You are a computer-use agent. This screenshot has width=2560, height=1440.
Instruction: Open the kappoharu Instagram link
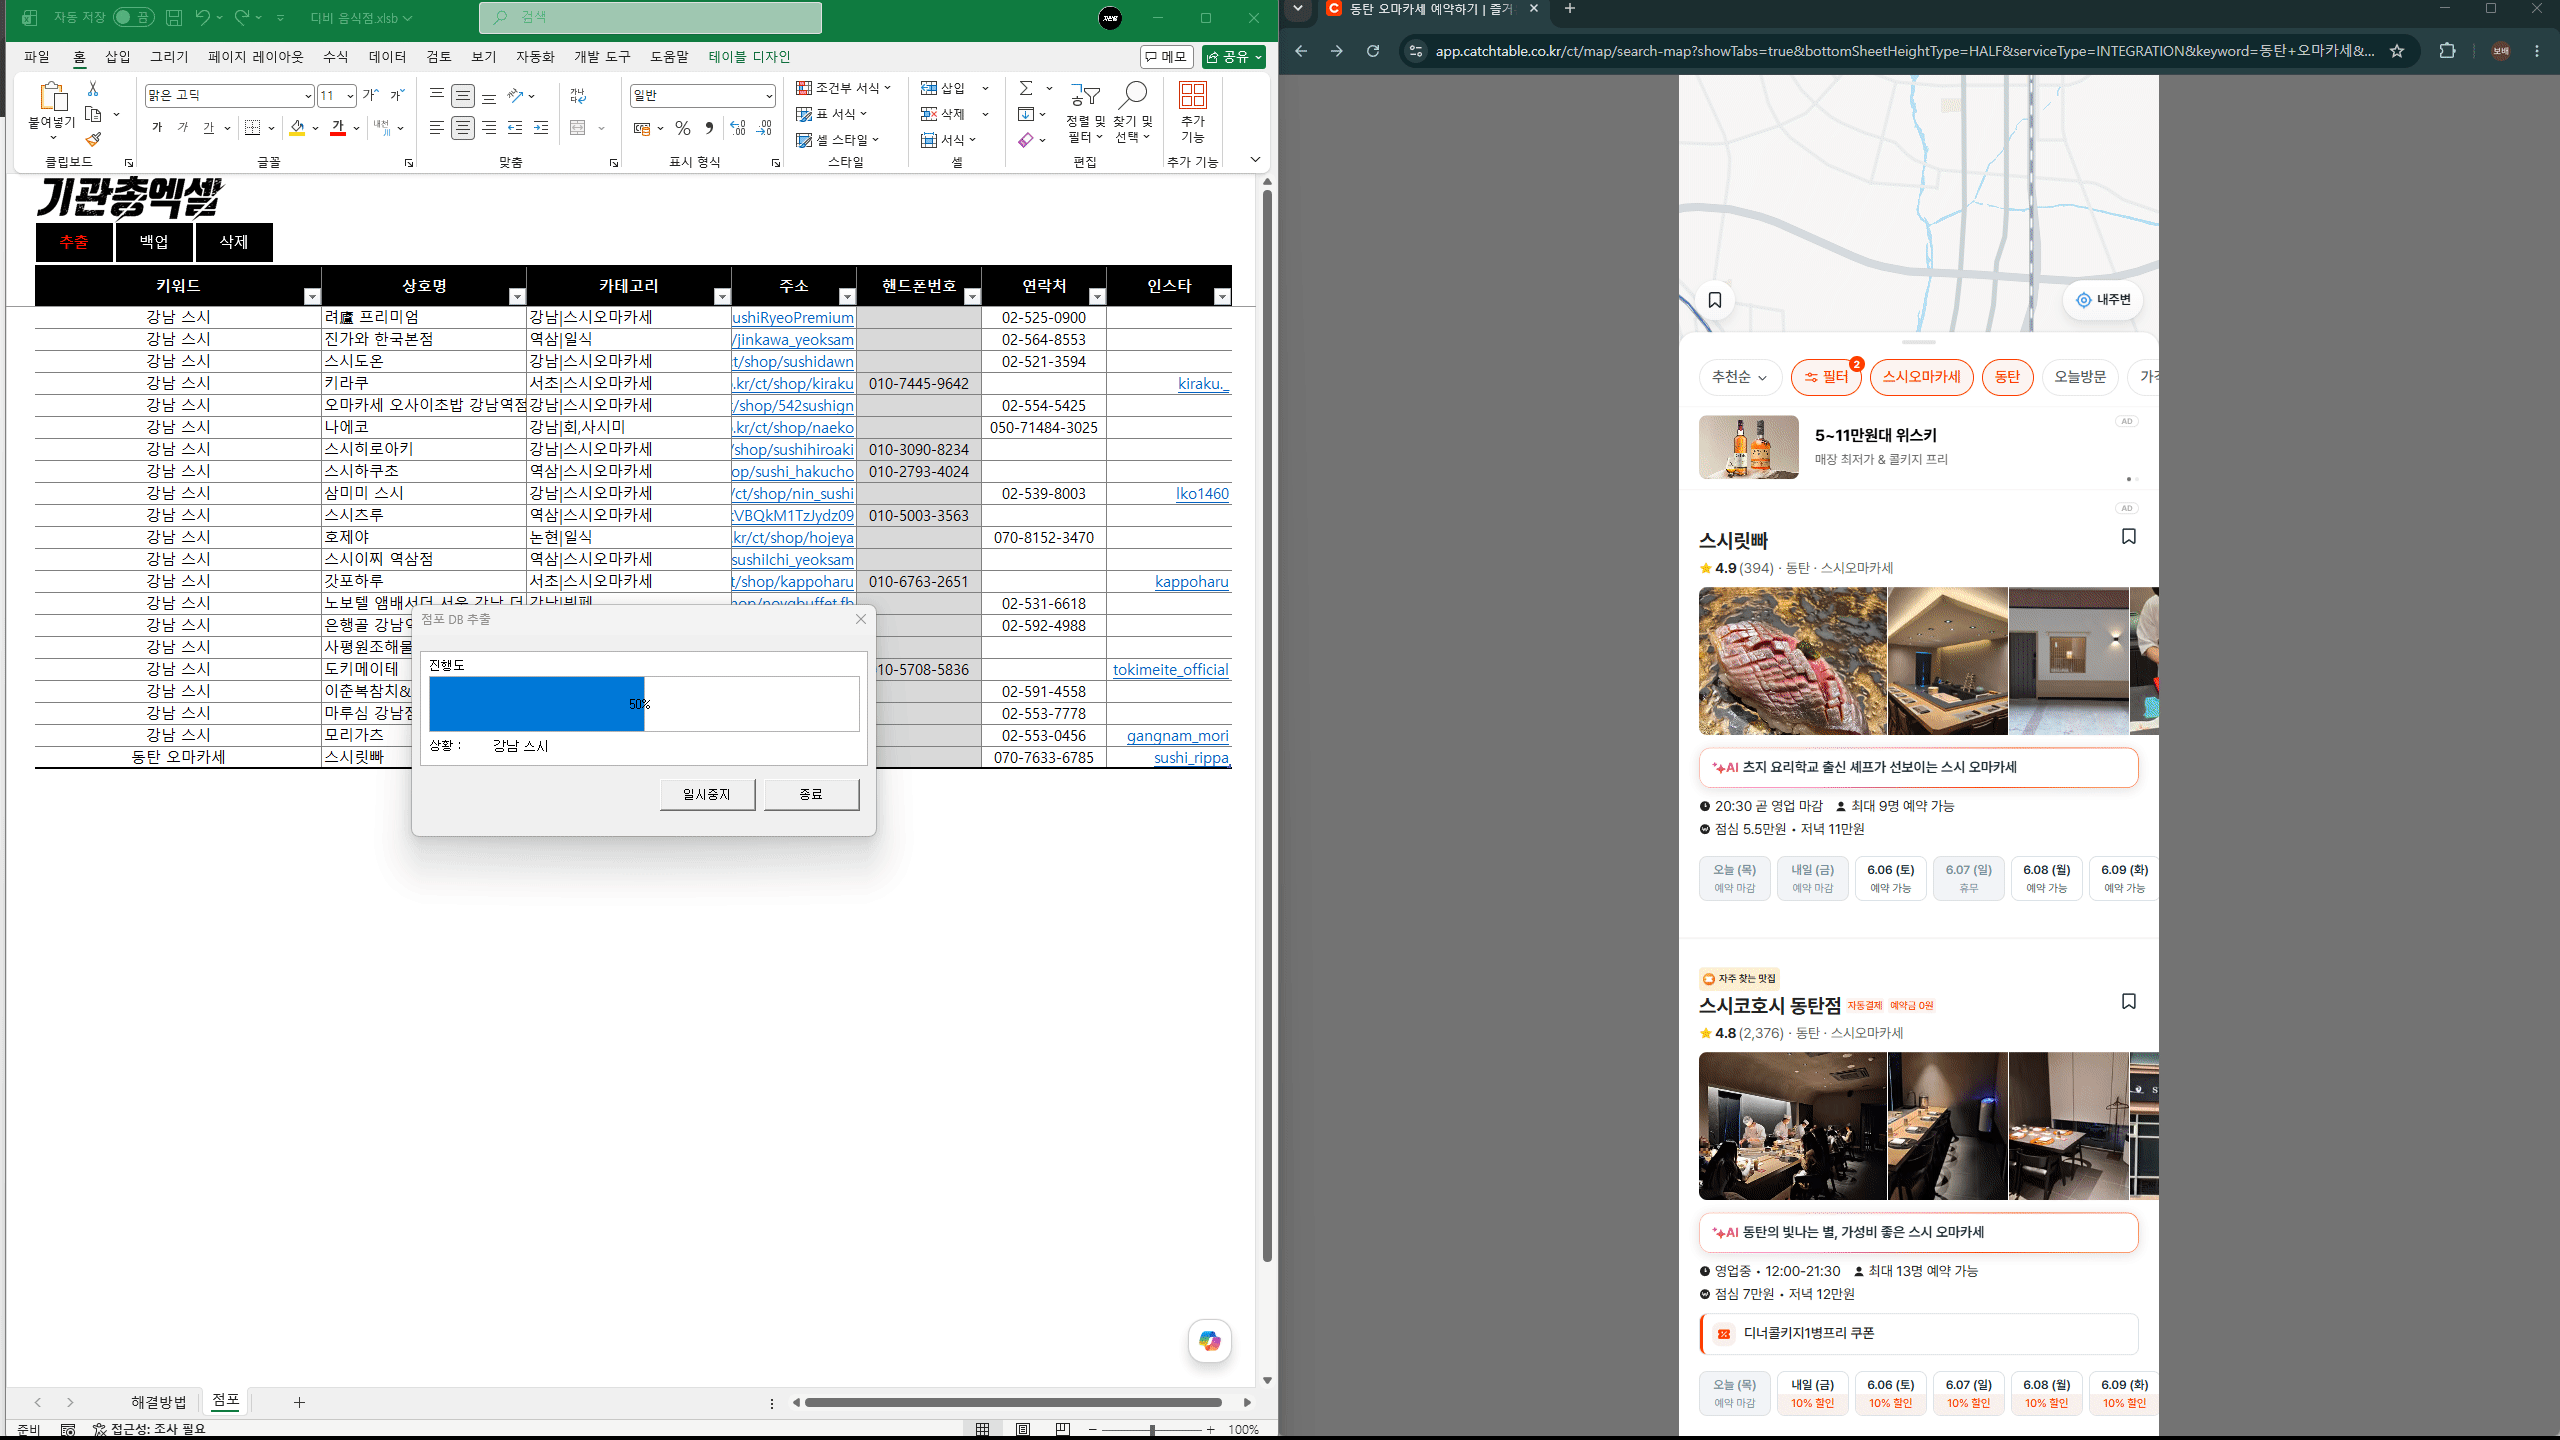1192,582
